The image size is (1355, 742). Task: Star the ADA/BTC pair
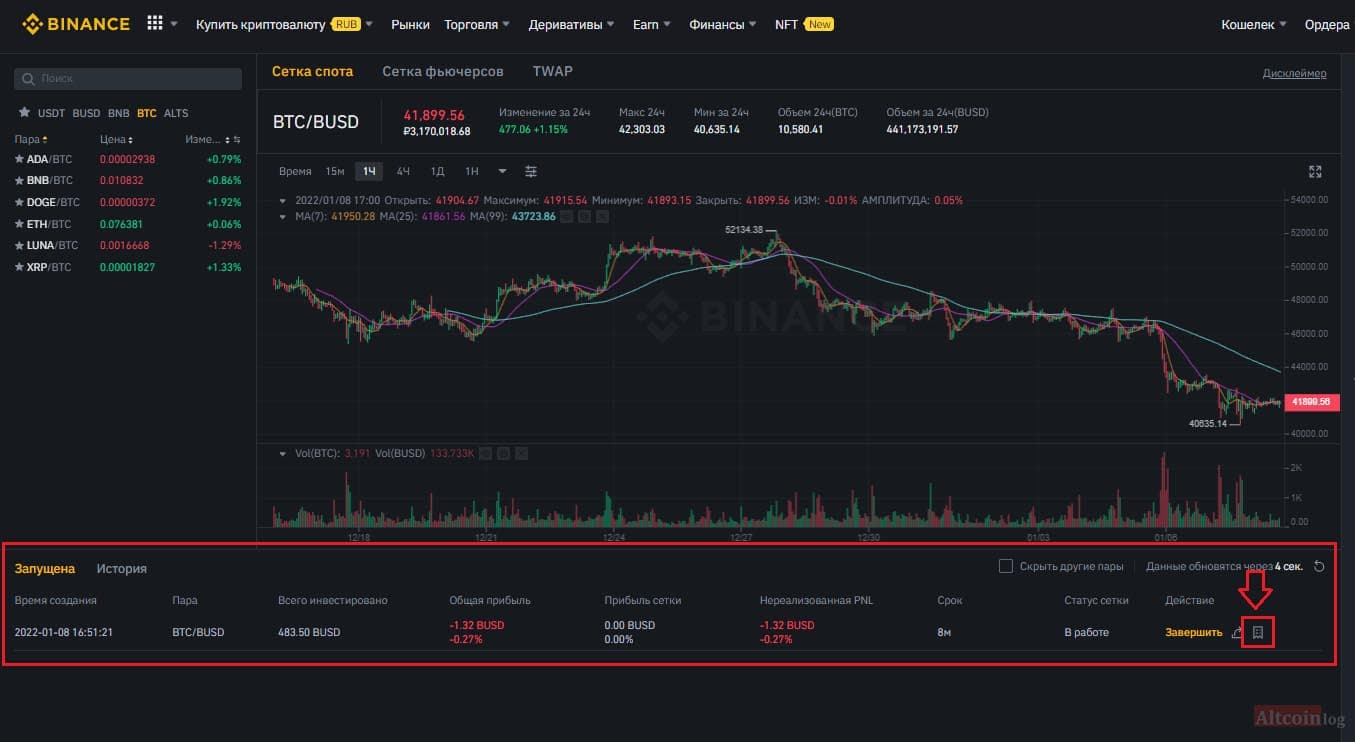19,159
